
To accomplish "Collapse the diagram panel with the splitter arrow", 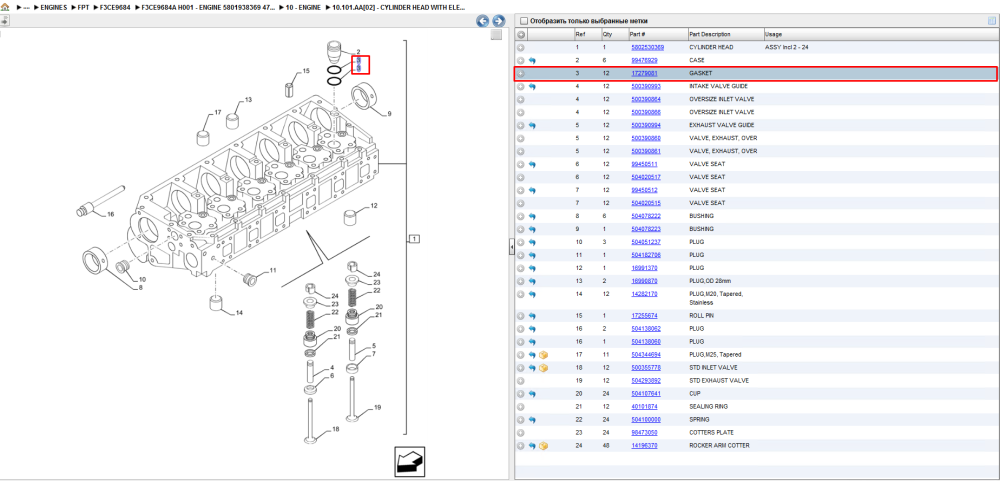I will 511,248.
